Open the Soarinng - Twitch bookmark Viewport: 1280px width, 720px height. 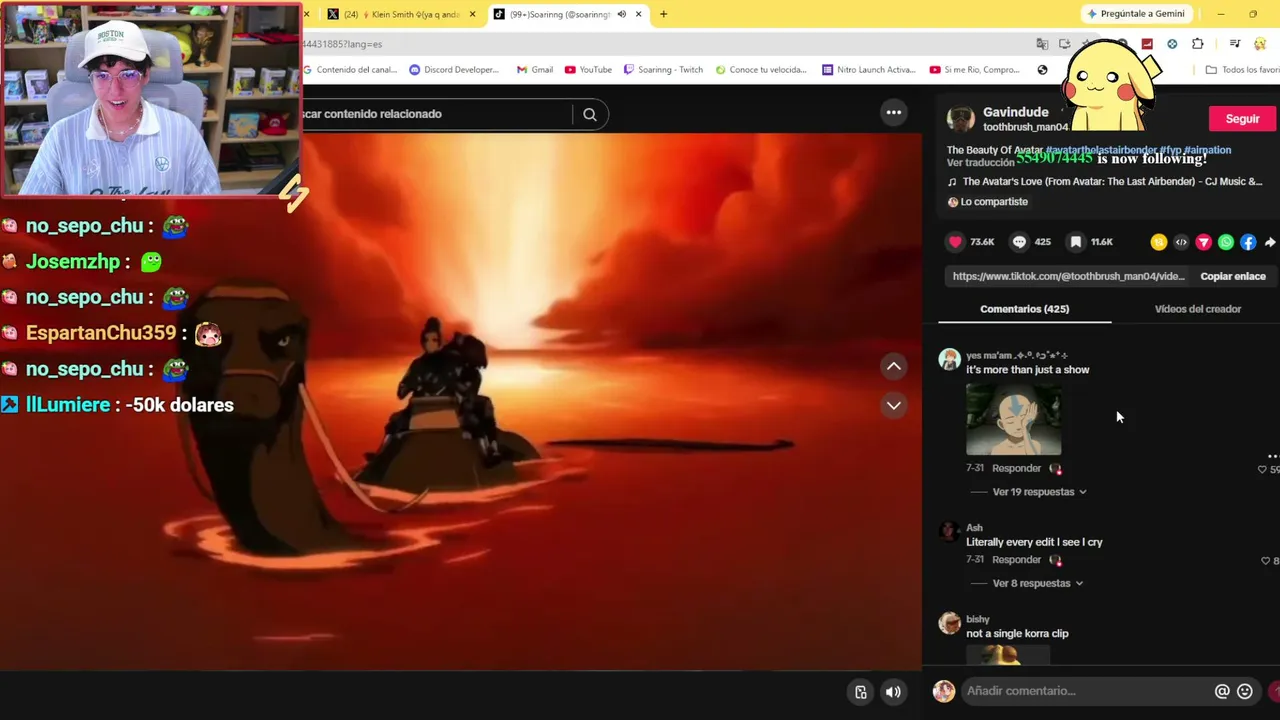coord(663,70)
